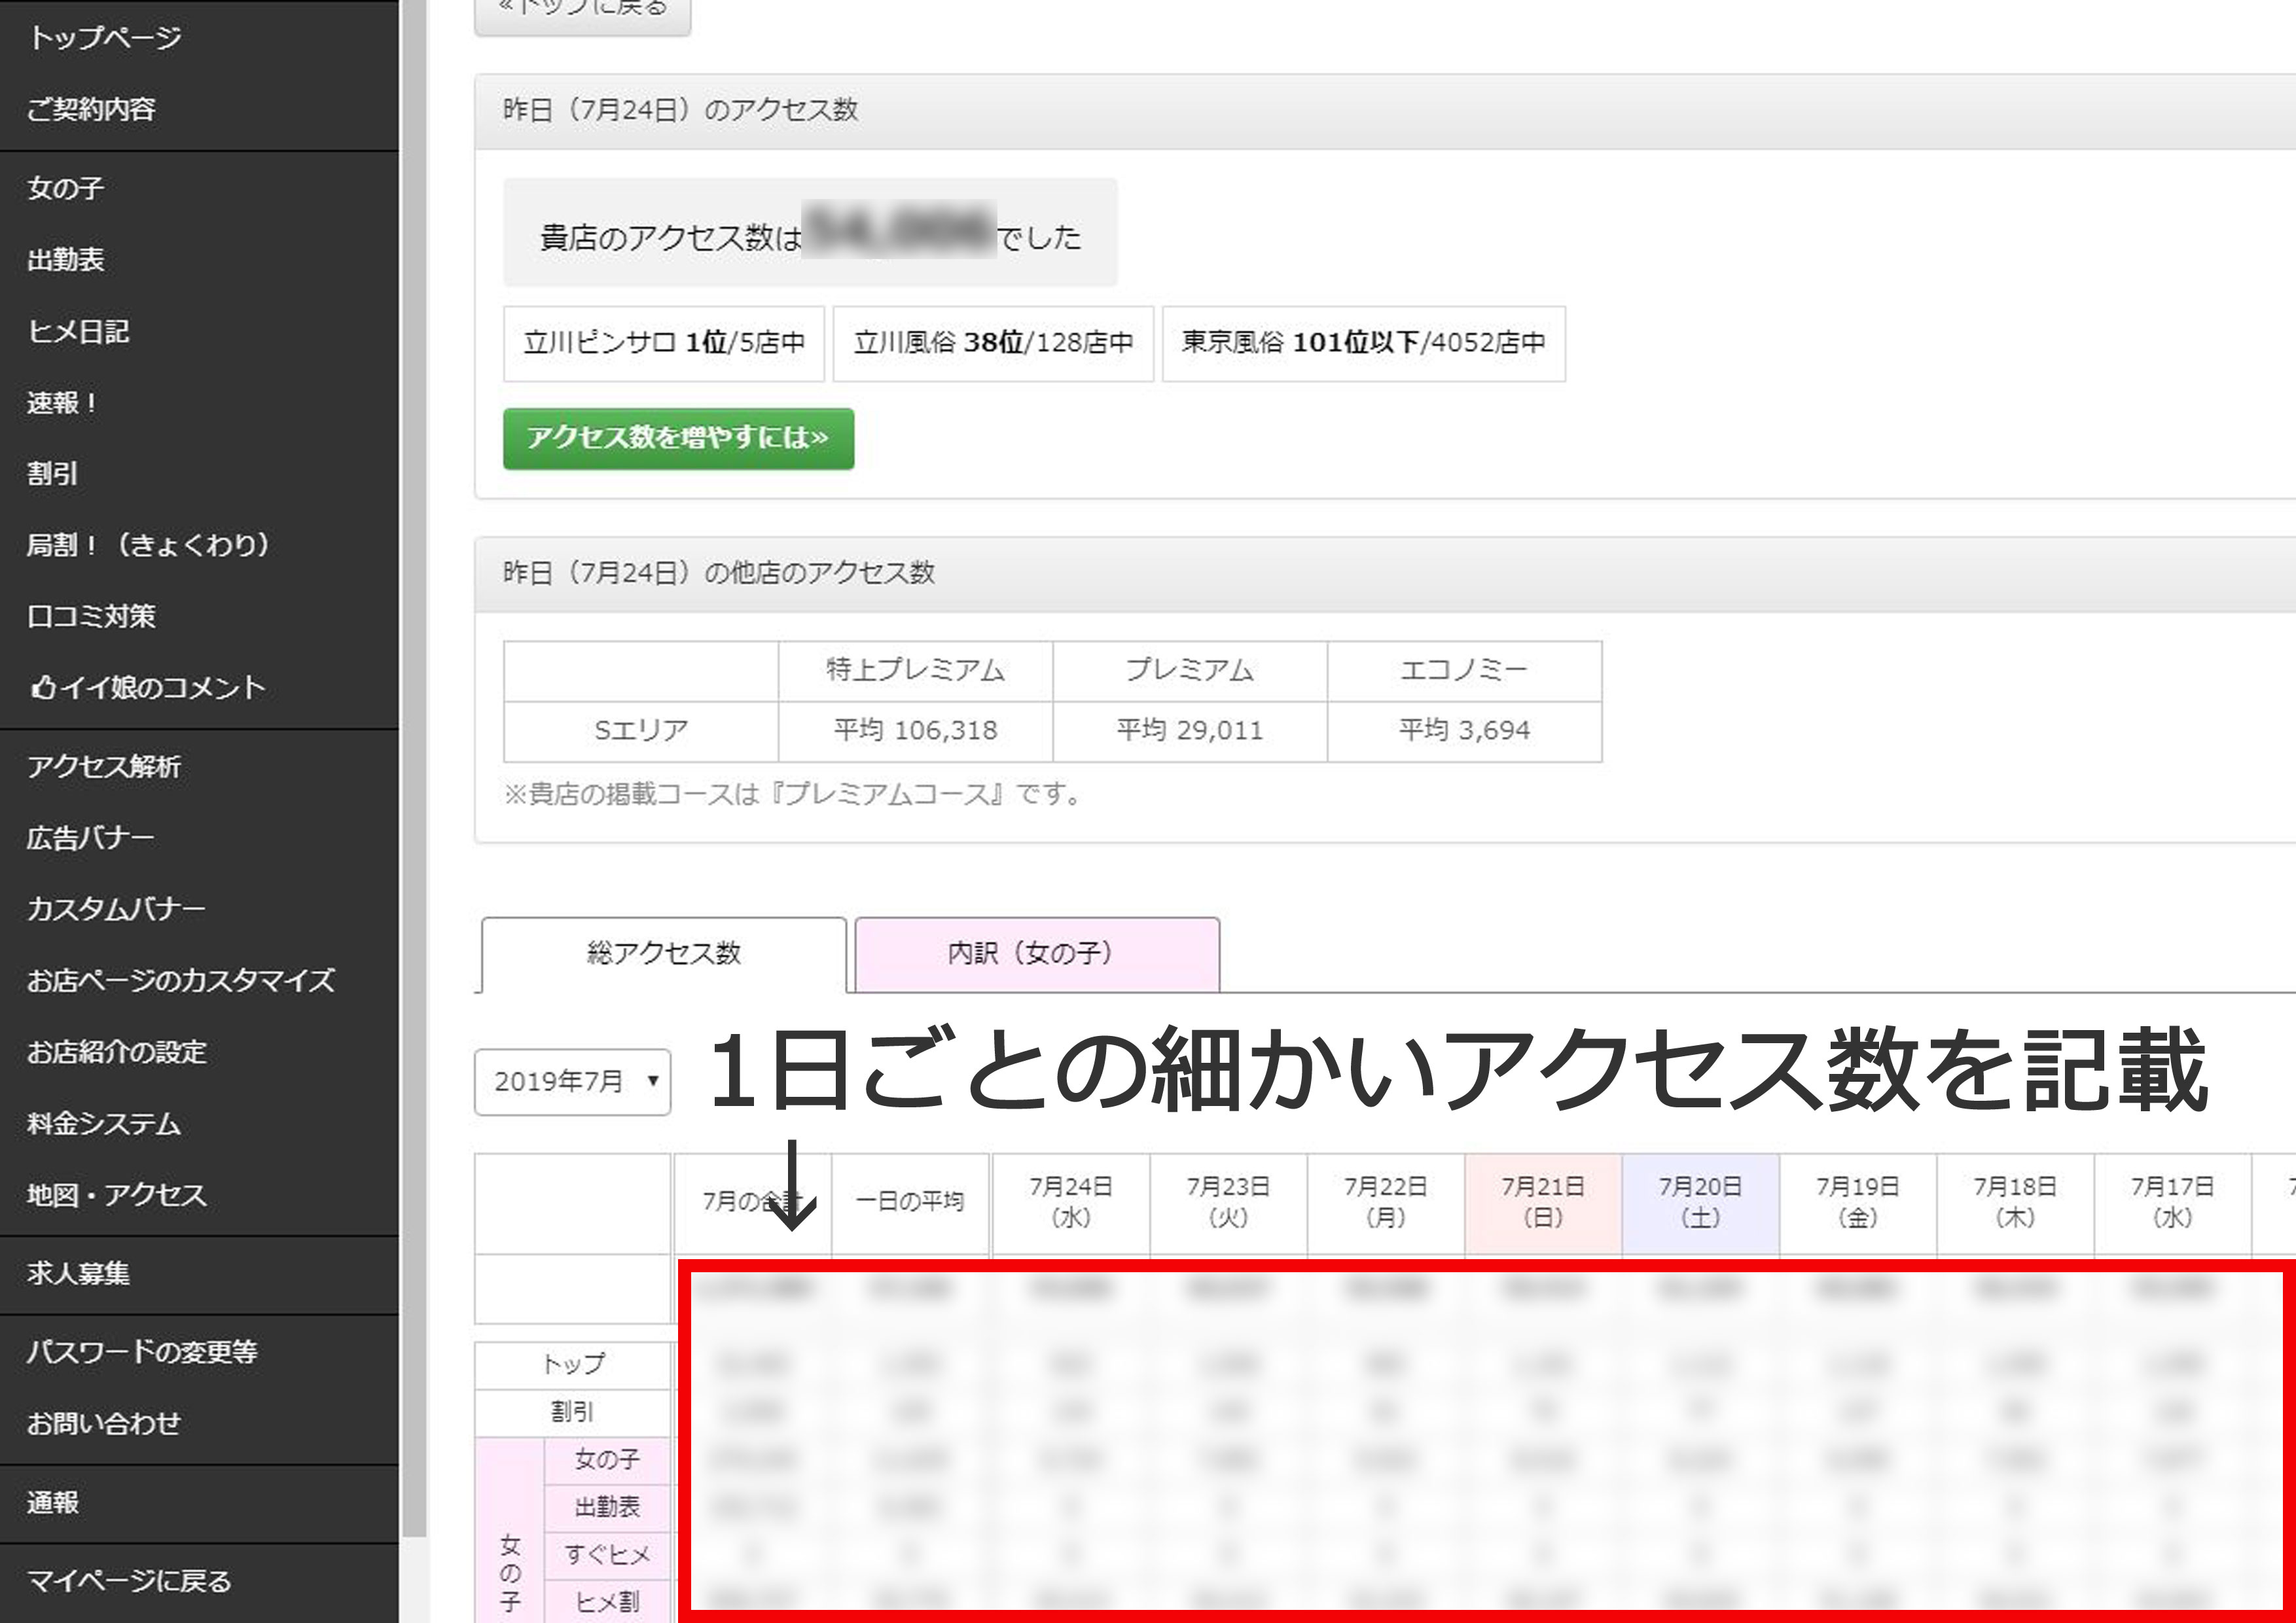2296x1623 pixels.
Task: Switch to the 総アクセス数 tab
Action: tap(663, 953)
